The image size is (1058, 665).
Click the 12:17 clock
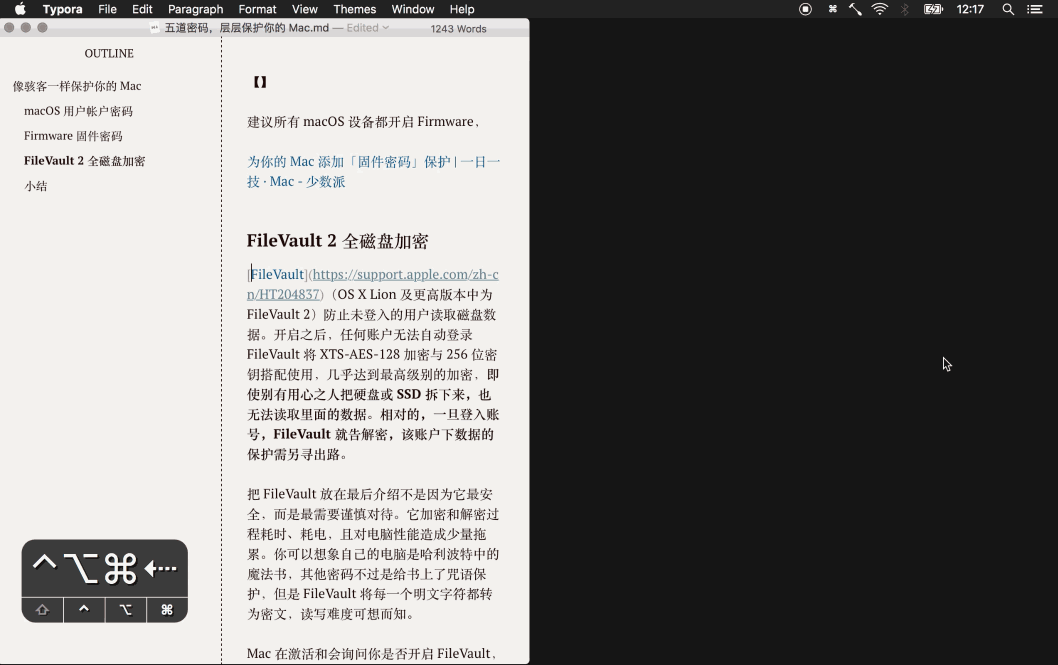click(x=970, y=9)
